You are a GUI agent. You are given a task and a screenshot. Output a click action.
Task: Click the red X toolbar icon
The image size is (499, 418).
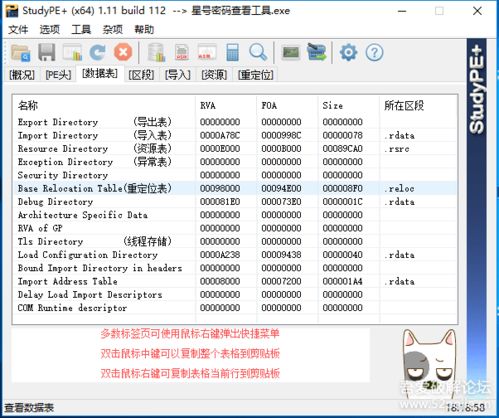click(123, 52)
